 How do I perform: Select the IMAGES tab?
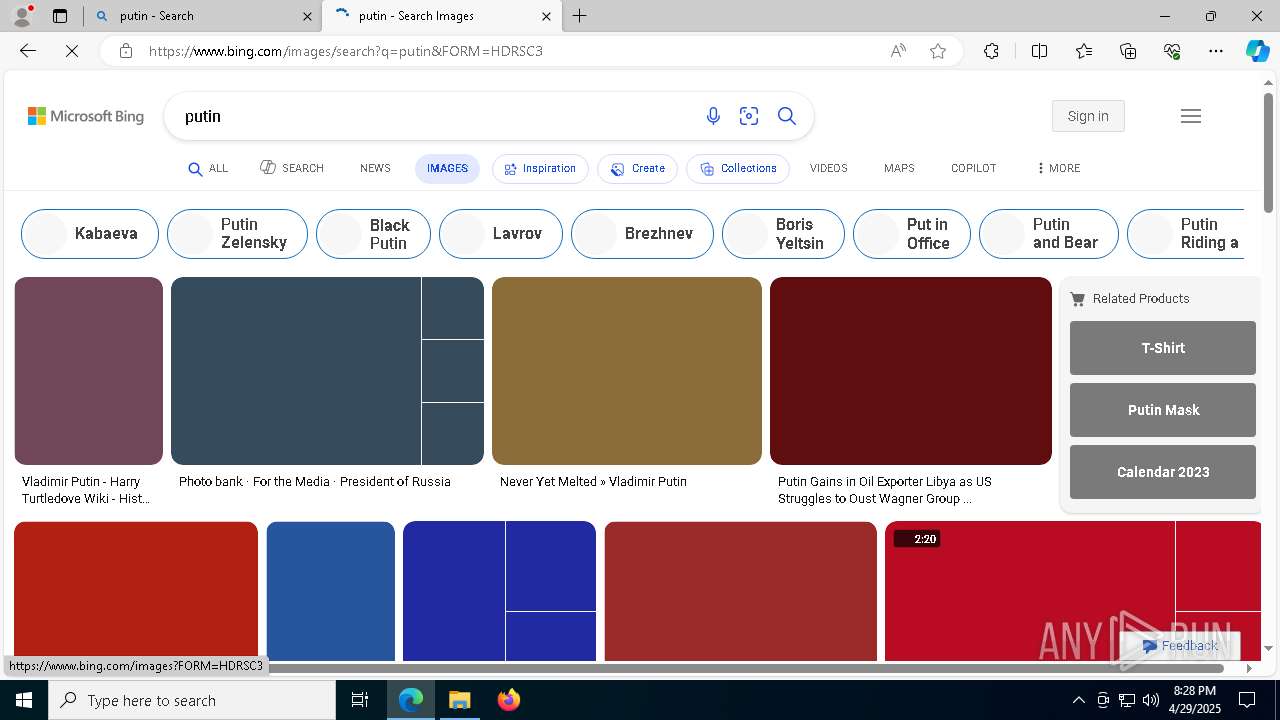point(447,168)
